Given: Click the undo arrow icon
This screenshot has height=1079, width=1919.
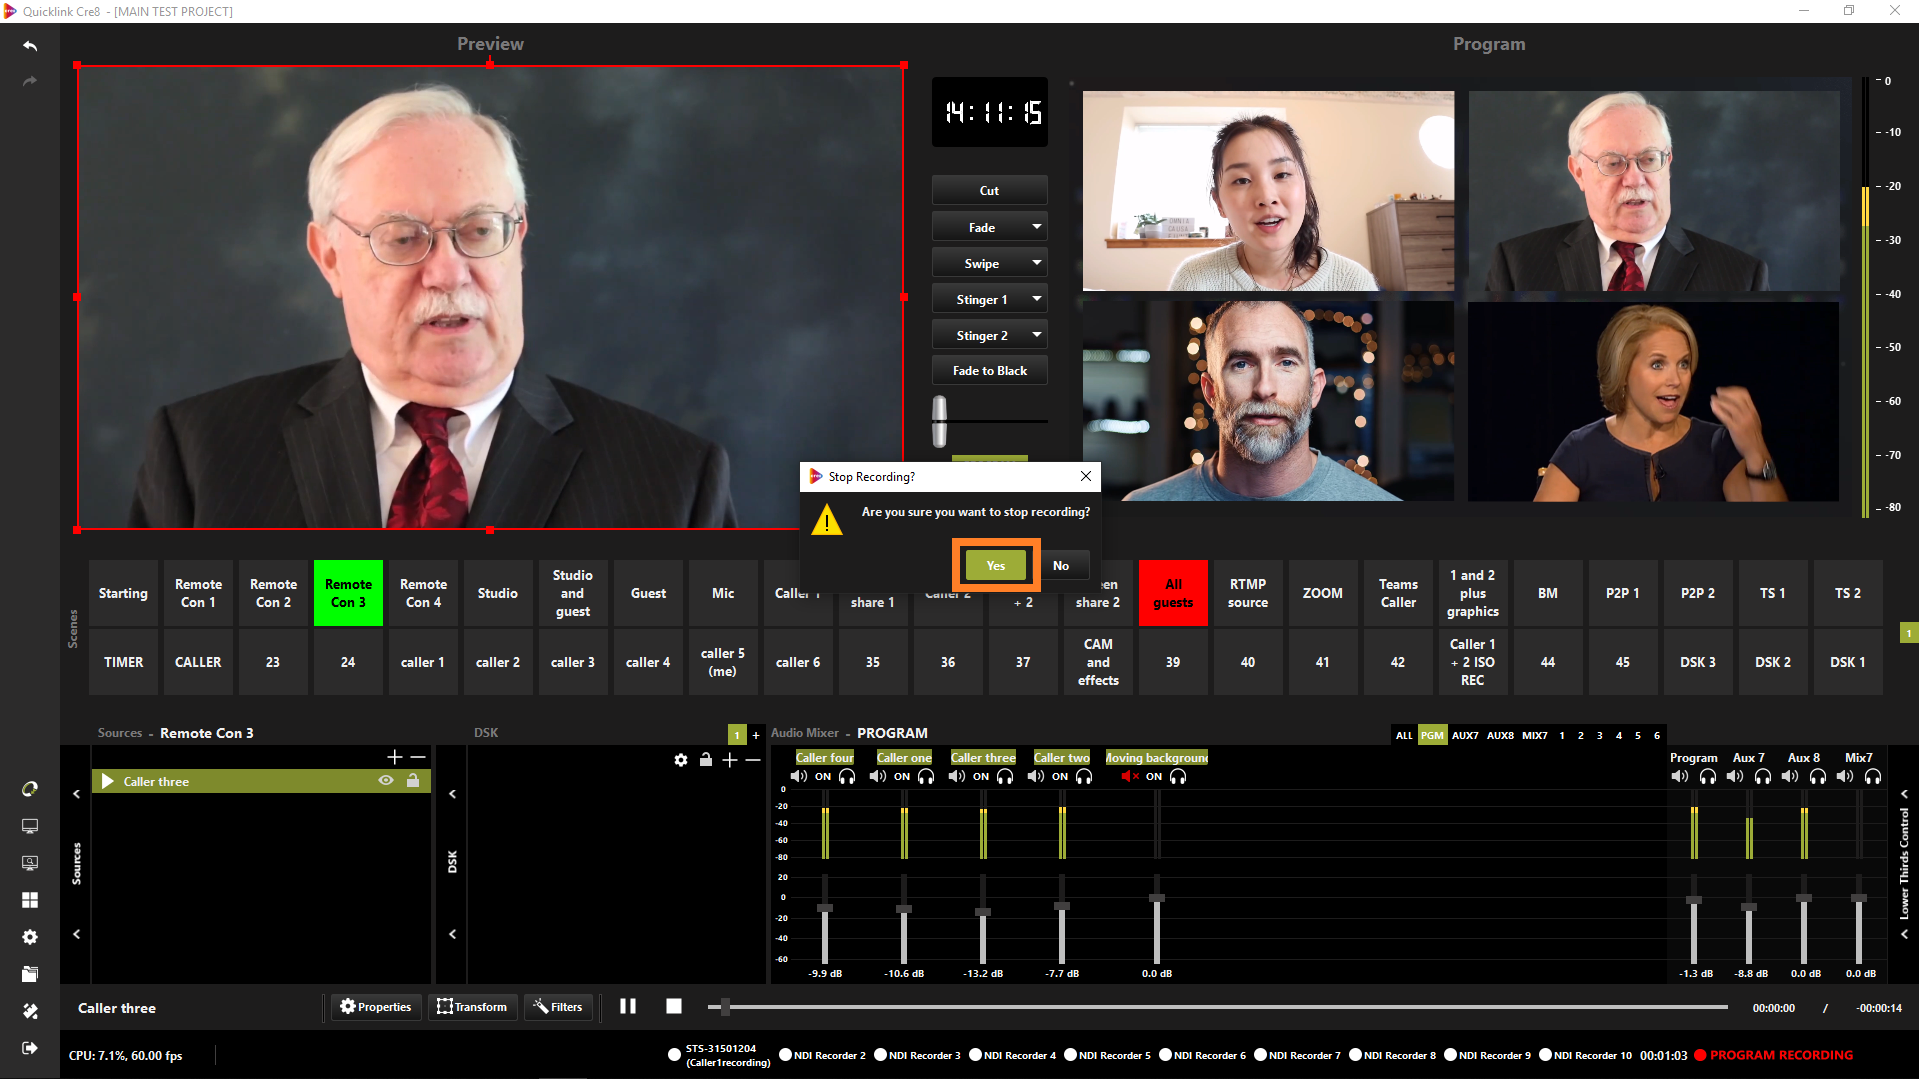Looking at the screenshot, I should [x=30, y=46].
